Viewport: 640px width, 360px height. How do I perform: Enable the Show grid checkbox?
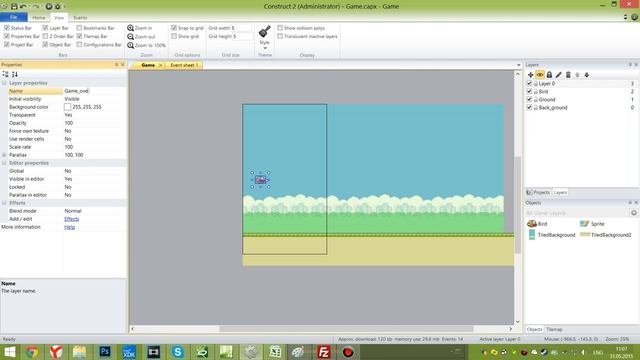click(174, 36)
